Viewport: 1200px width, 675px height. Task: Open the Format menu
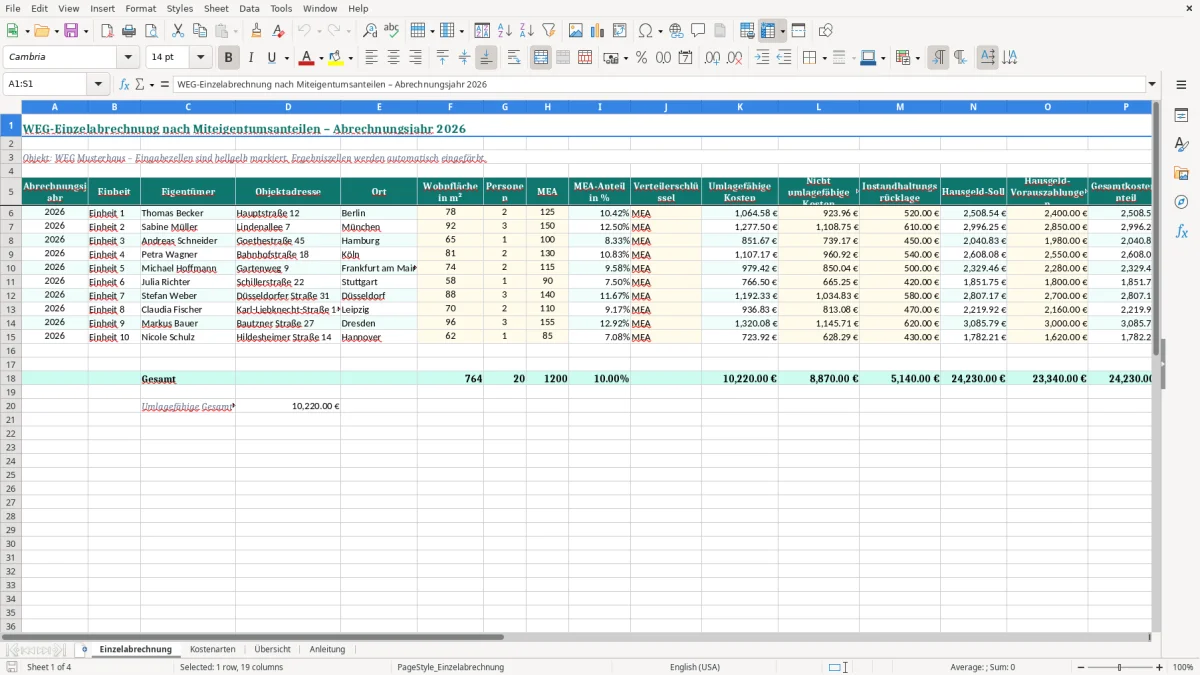[141, 8]
